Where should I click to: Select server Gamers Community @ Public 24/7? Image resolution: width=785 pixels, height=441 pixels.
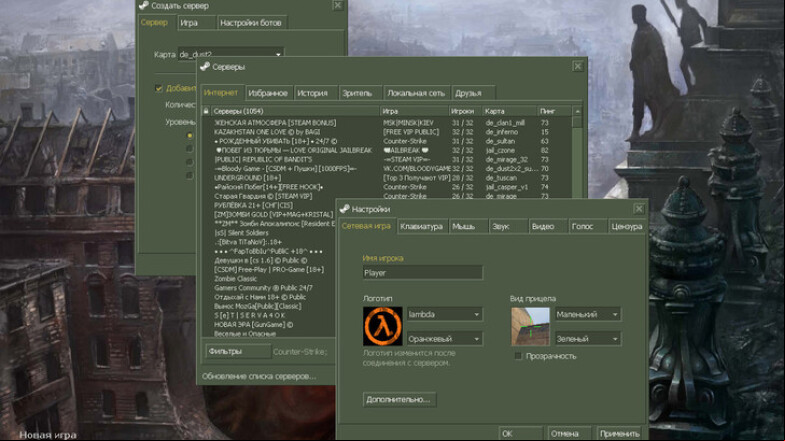263,288
